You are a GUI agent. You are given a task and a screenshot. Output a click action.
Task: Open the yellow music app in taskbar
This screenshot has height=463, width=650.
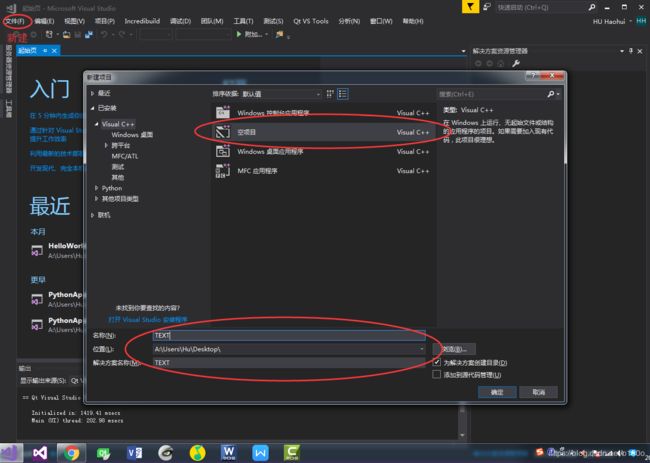click(197, 453)
